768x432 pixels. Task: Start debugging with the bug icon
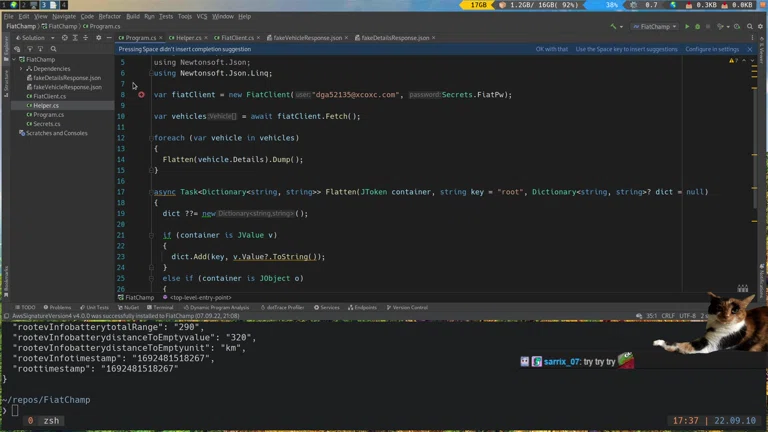[x=698, y=27]
